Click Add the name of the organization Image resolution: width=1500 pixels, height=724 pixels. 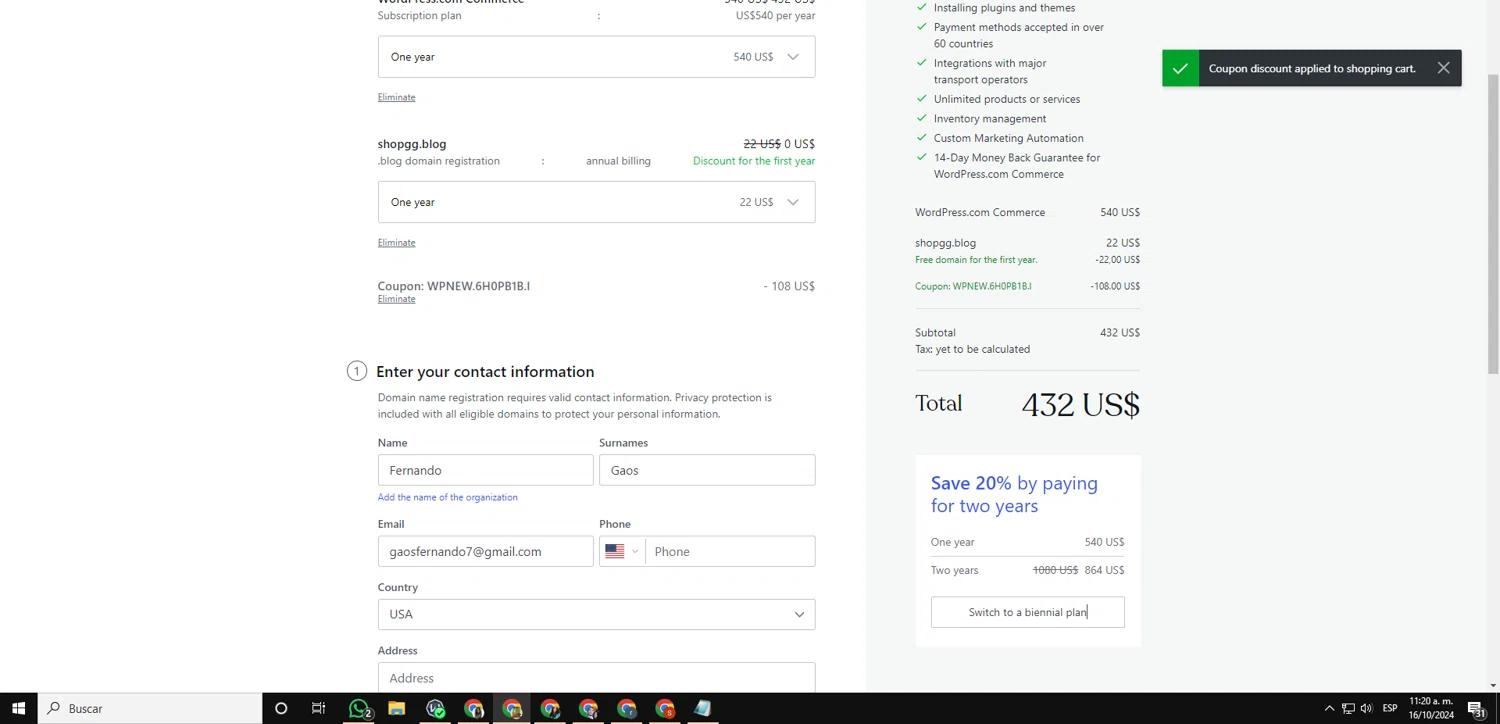[x=447, y=497]
